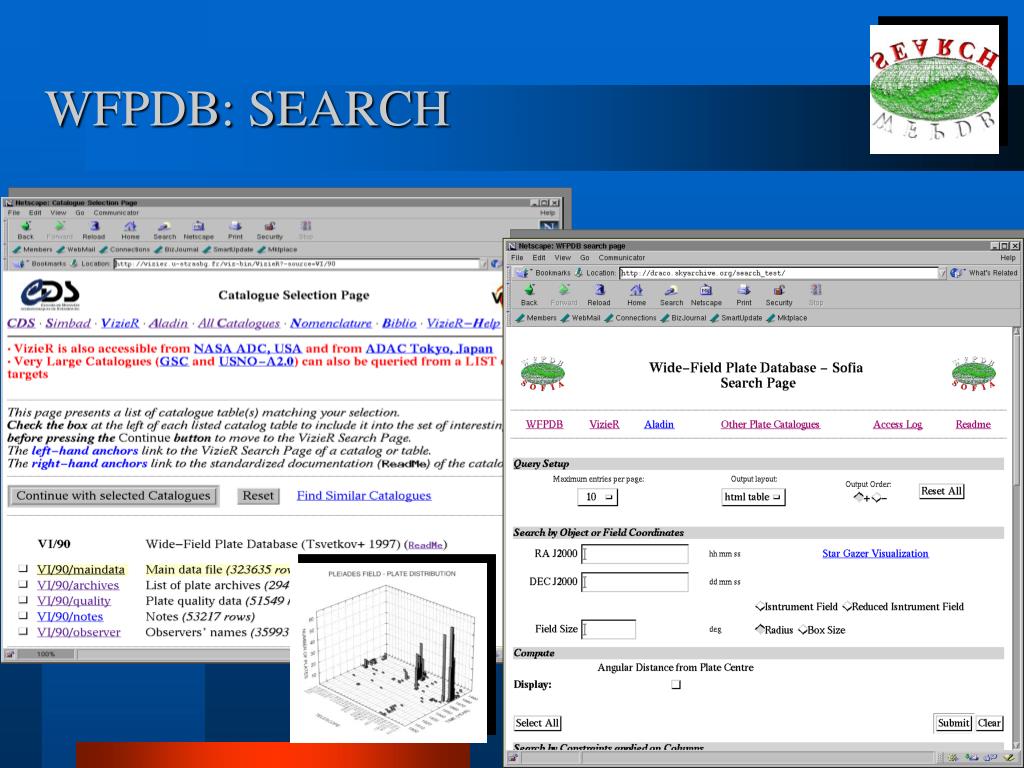Open Maximum entries per page dropdown
This screenshot has width=1024, height=768.
pos(597,497)
